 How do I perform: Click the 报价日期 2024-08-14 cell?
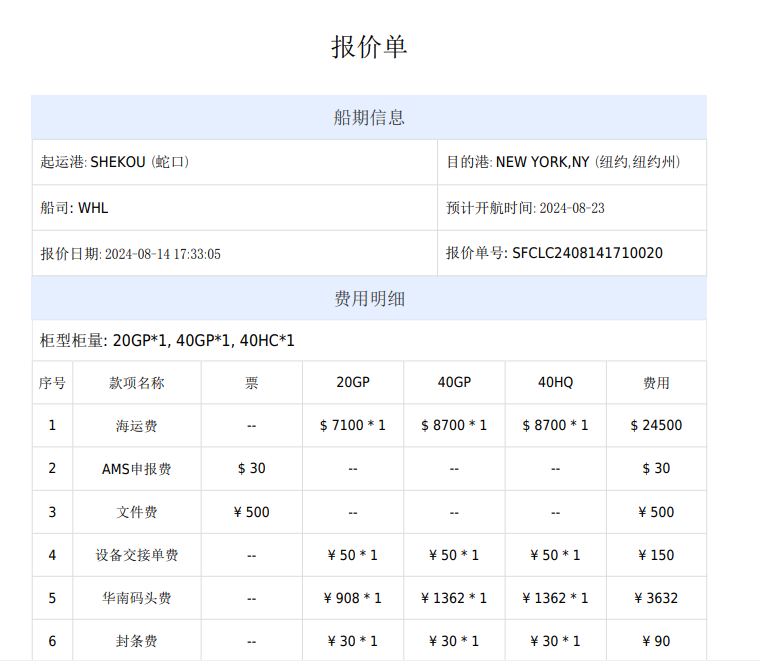tap(130, 254)
